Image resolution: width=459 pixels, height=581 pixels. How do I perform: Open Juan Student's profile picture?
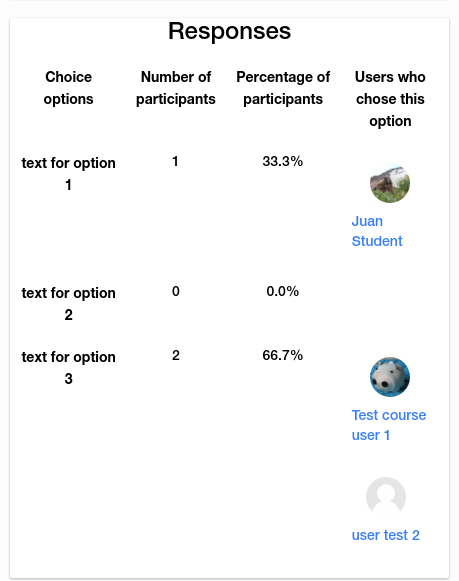[390, 183]
